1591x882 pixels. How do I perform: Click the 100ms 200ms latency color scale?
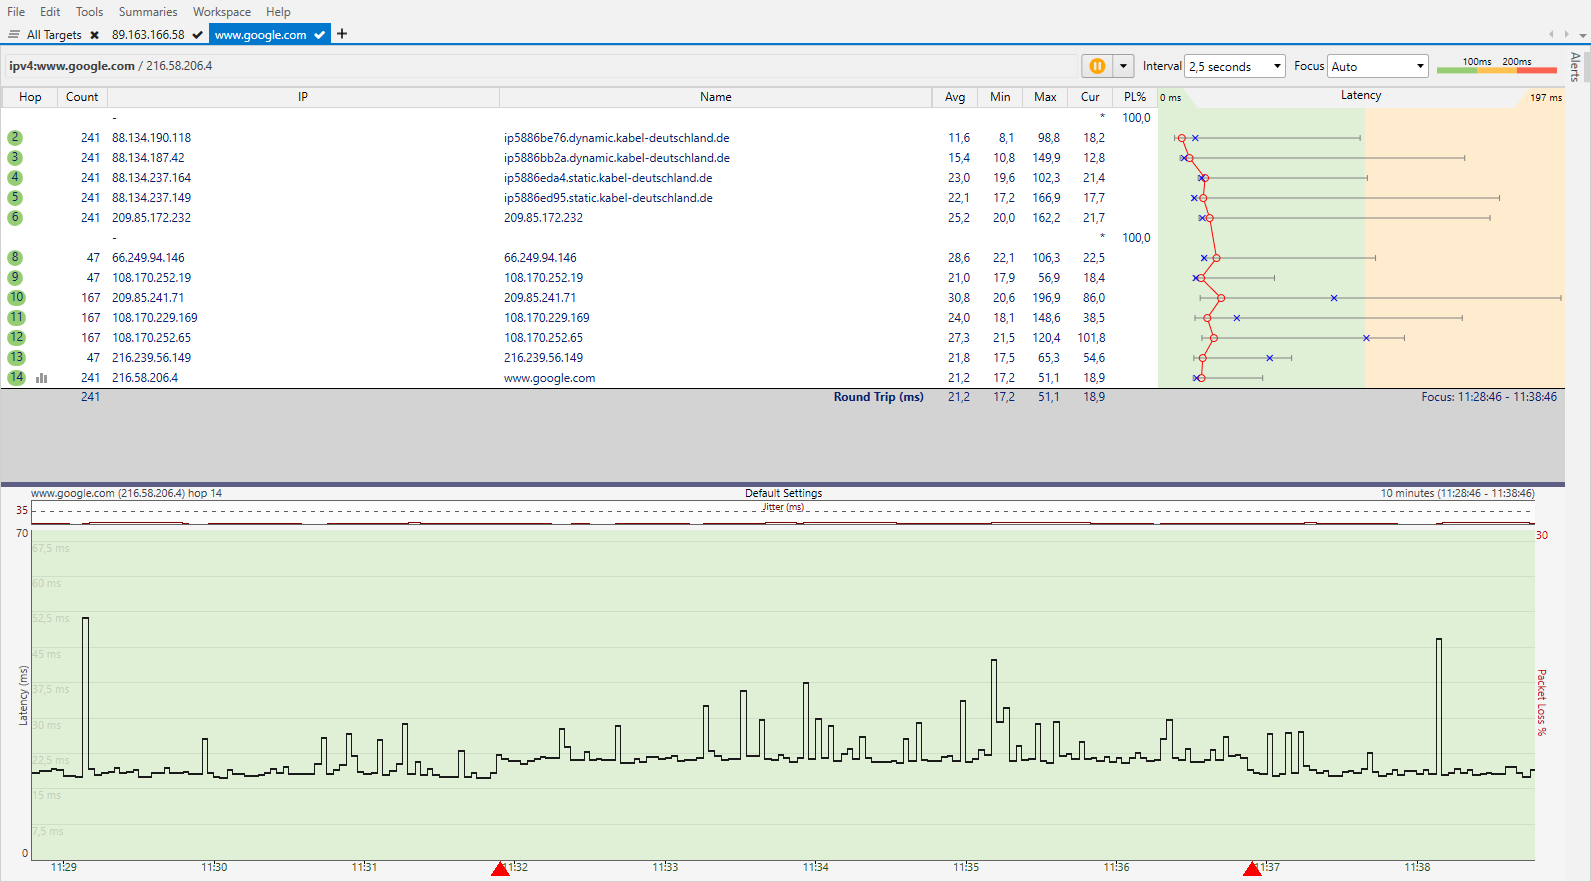(1497, 66)
